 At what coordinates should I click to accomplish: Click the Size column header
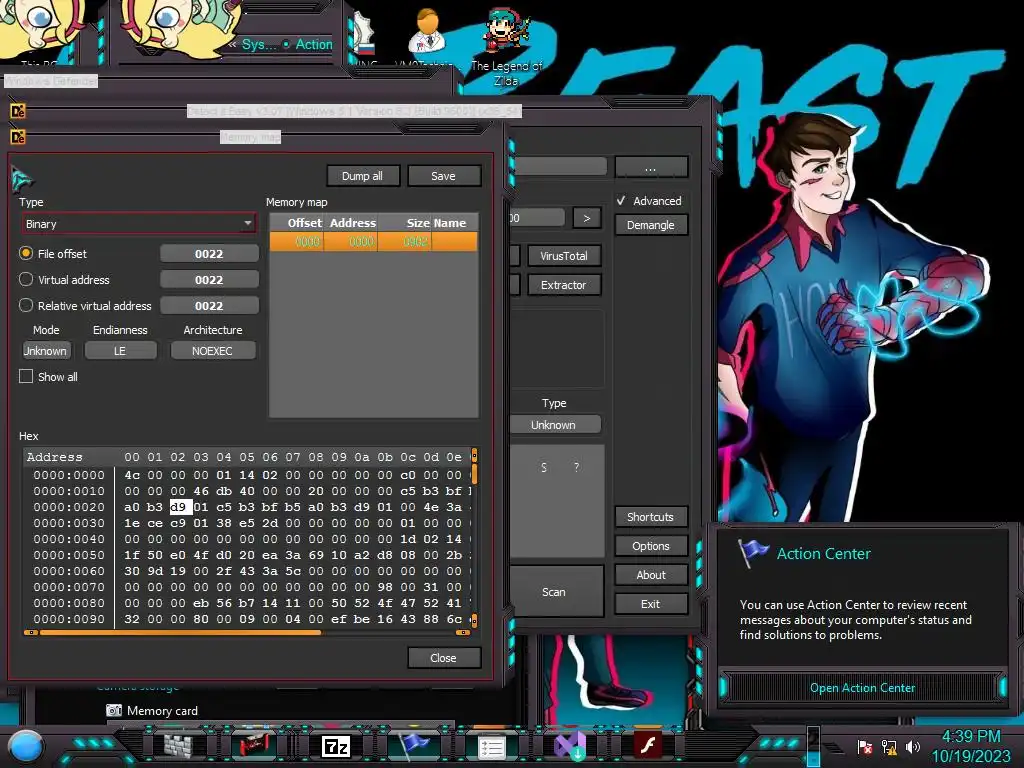pyautogui.click(x=404, y=223)
